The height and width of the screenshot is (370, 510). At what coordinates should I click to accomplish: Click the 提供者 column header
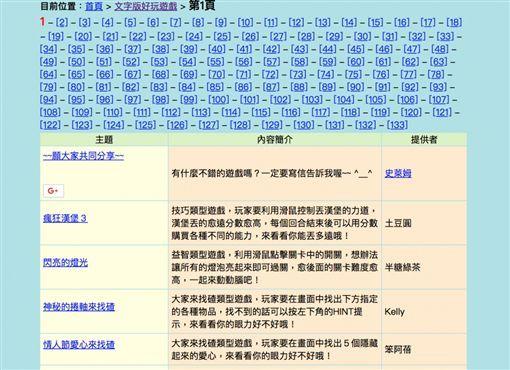(424, 140)
